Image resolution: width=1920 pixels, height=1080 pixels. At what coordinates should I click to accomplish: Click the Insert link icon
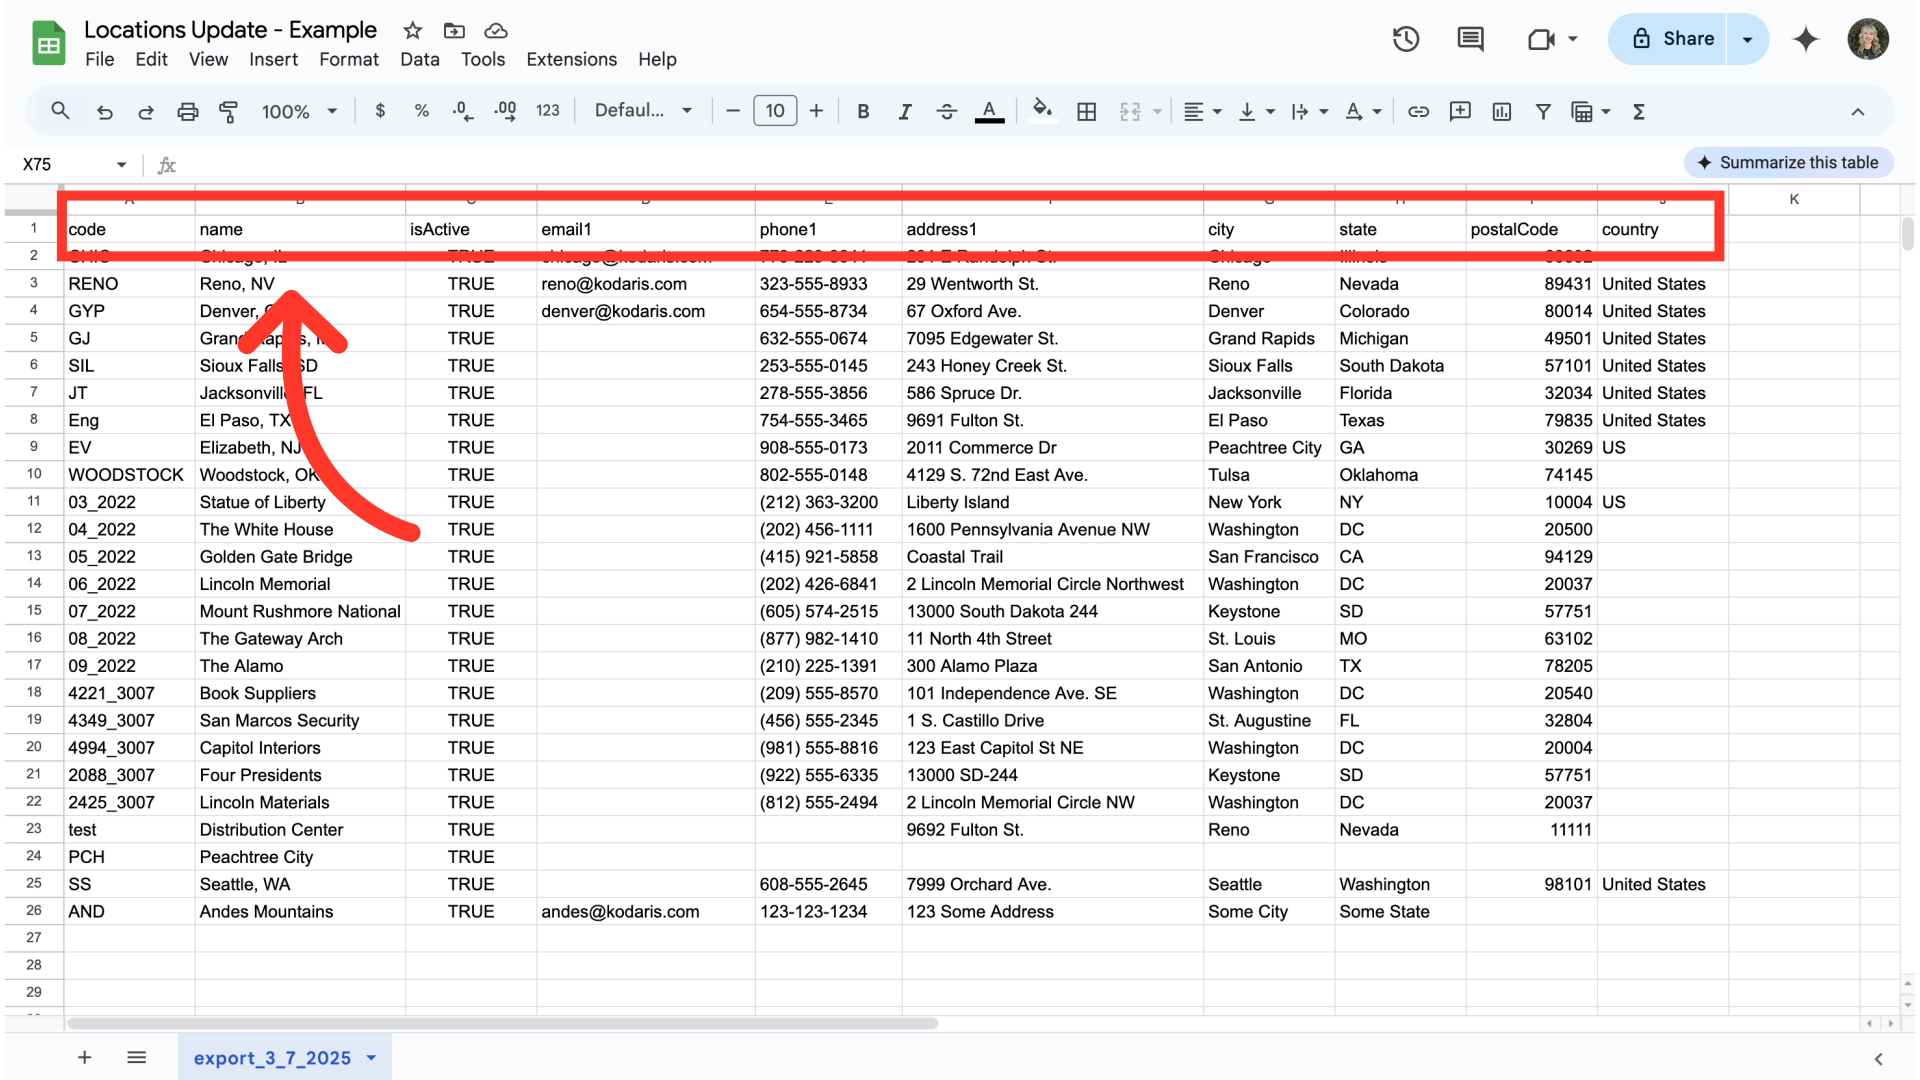pos(1418,112)
